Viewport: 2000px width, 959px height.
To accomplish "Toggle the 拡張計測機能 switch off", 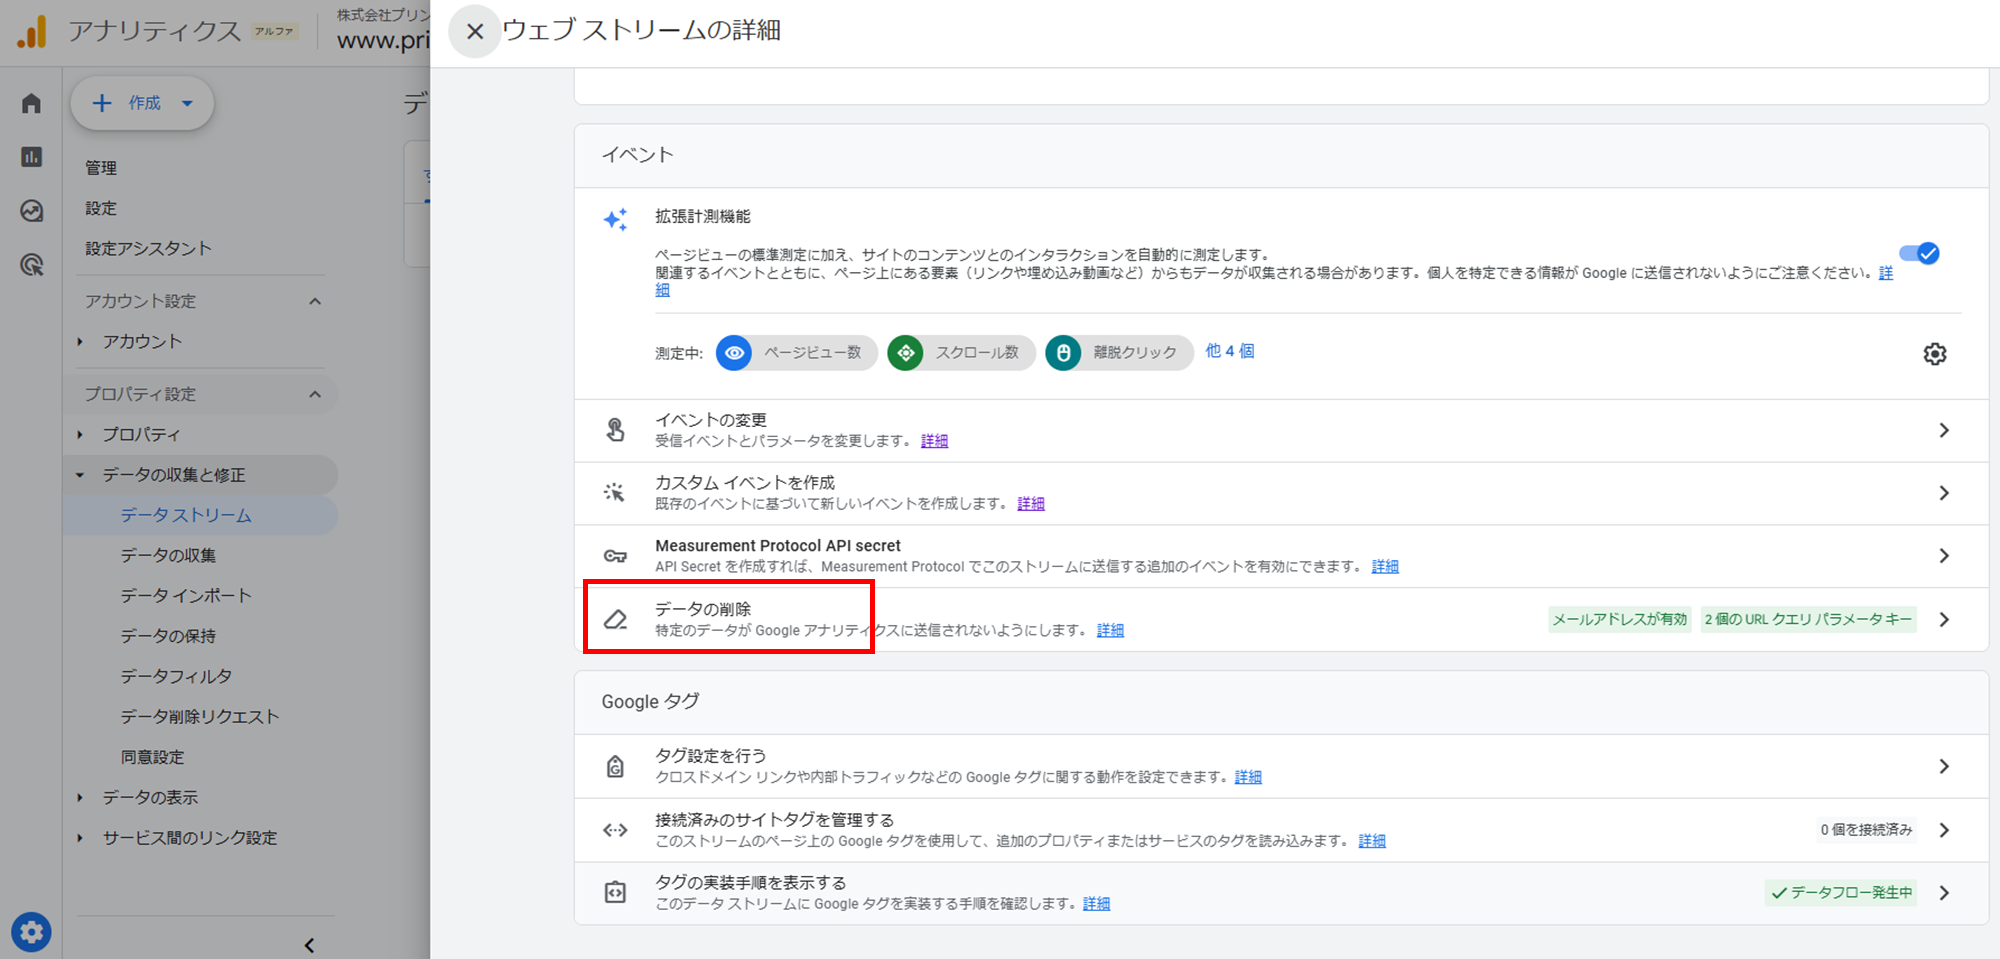I will pyautogui.click(x=1920, y=254).
